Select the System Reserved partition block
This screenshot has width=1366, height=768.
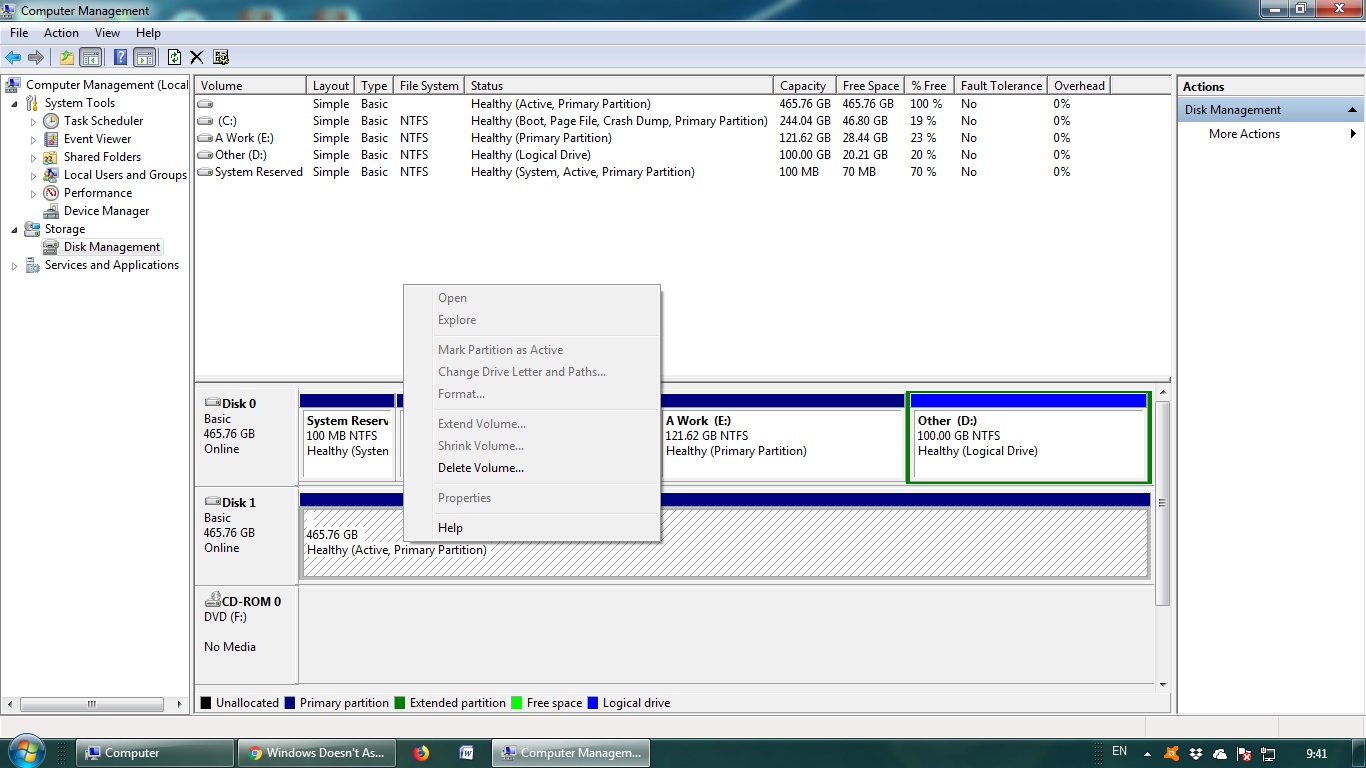pos(347,437)
